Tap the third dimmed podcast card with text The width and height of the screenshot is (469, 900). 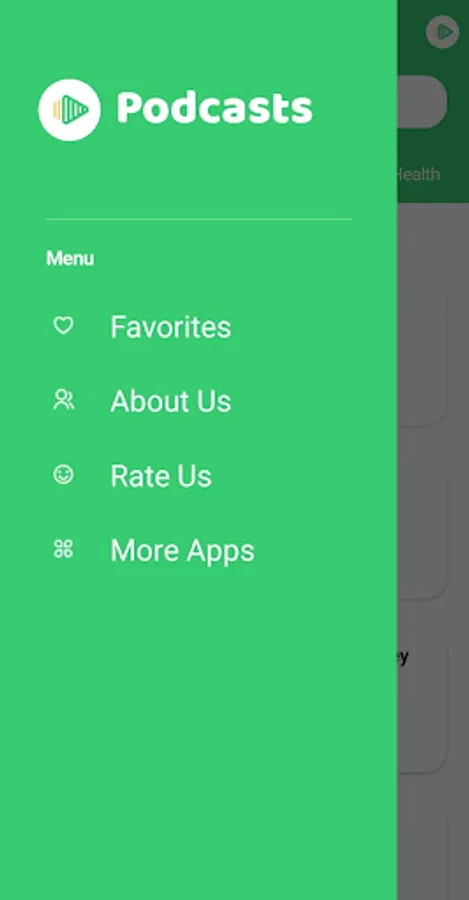click(x=422, y=708)
